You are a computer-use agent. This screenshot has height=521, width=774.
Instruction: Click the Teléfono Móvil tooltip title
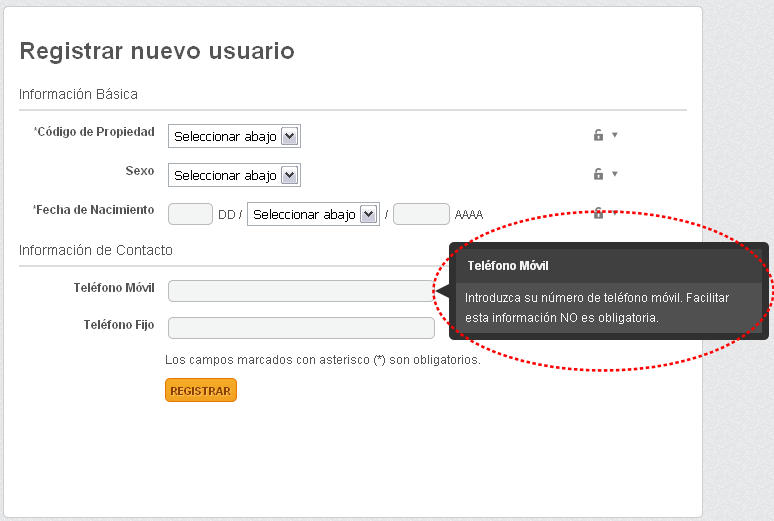(508, 266)
